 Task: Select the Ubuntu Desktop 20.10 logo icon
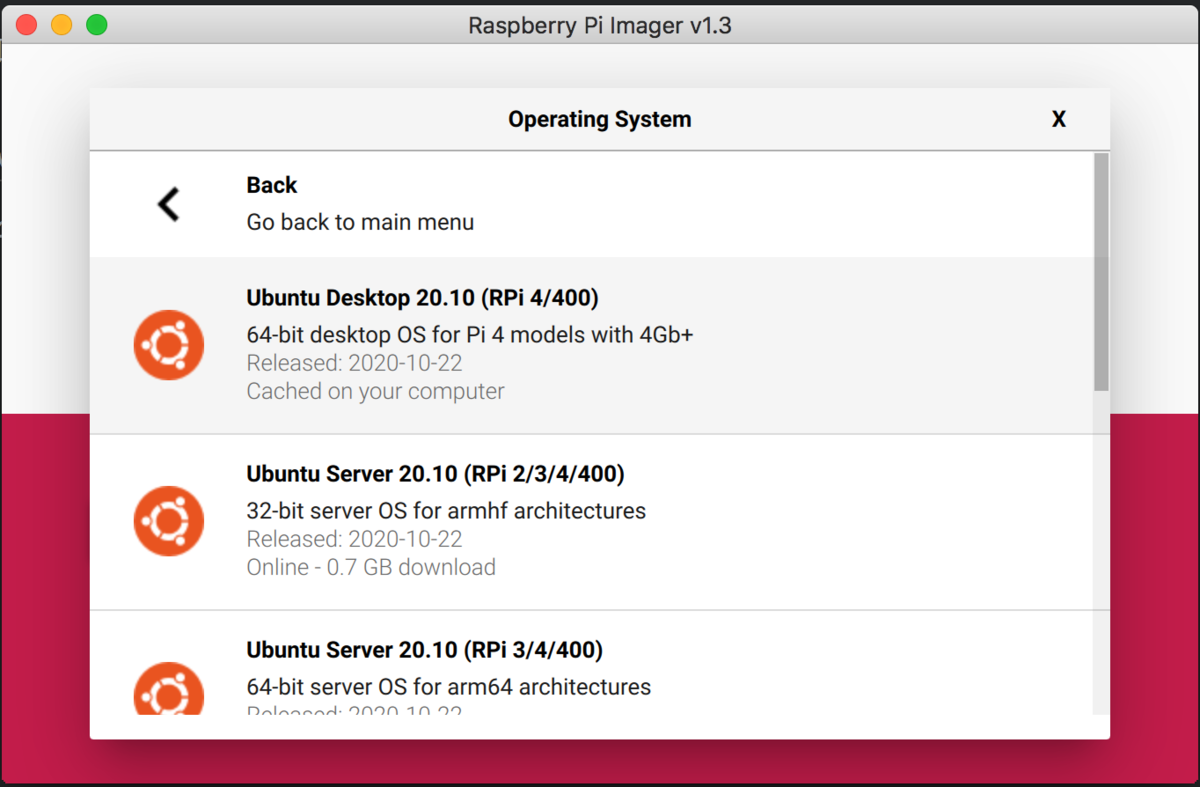point(168,345)
